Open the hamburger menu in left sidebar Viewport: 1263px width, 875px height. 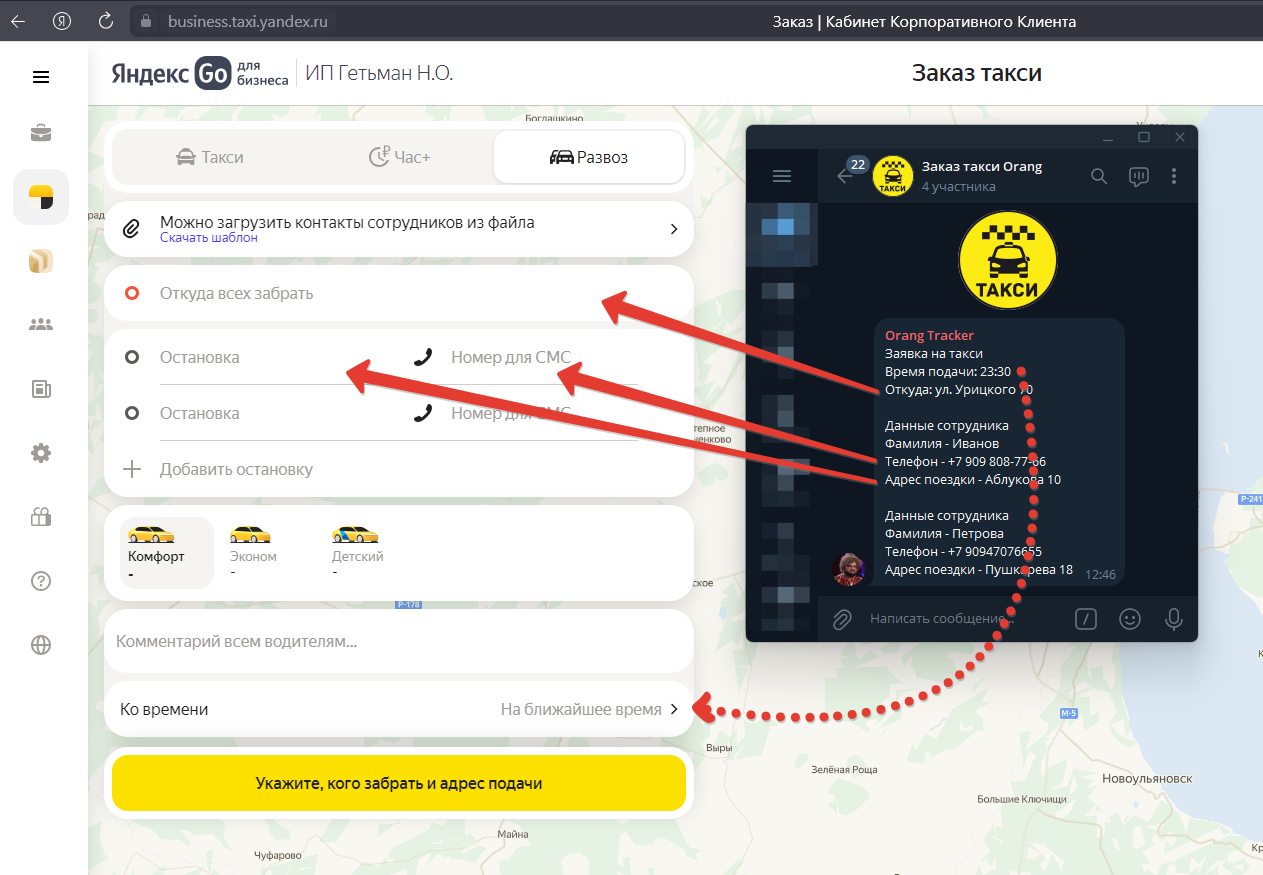(41, 77)
